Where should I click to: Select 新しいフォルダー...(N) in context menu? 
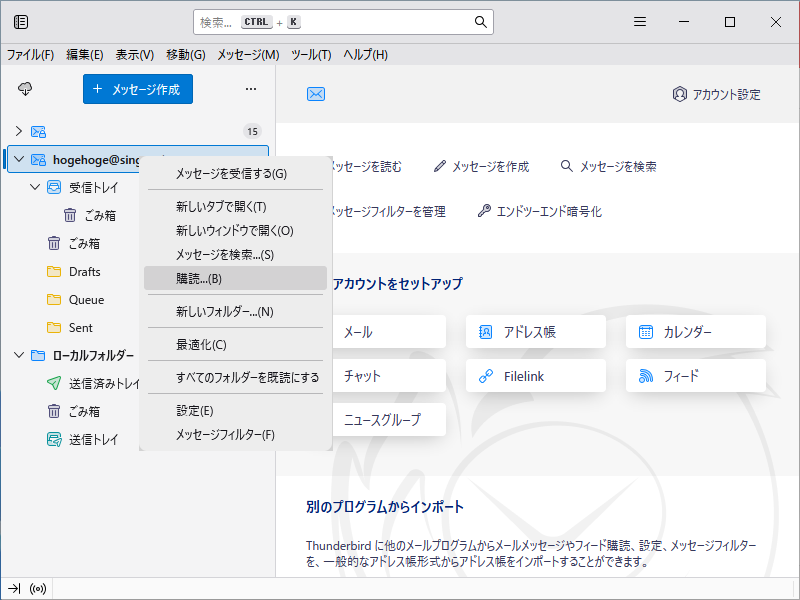pos(235,311)
